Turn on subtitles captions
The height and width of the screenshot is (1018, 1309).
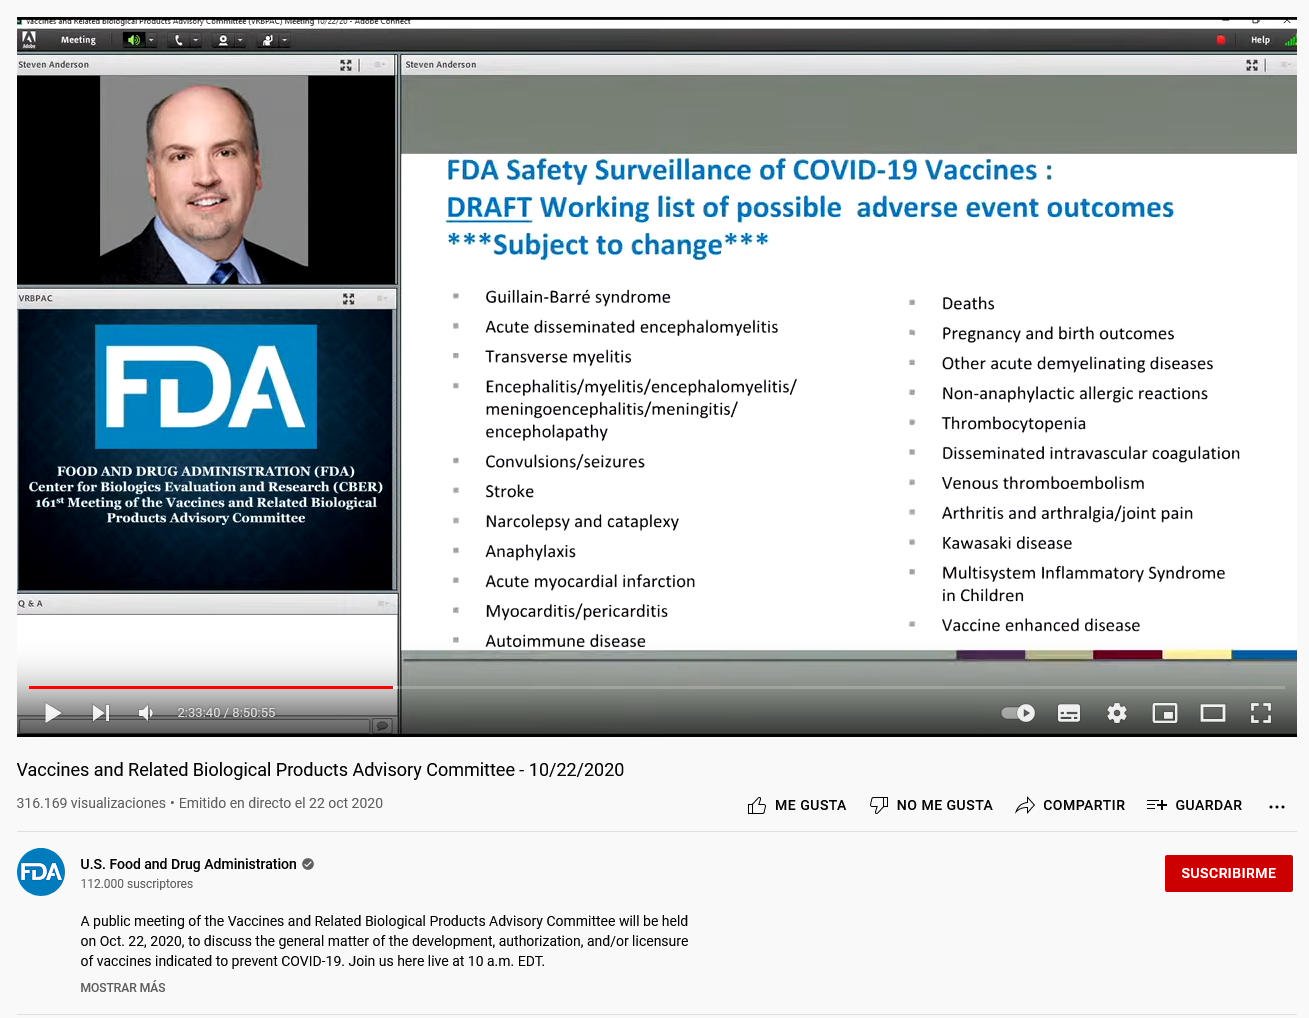click(x=1068, y=713)
